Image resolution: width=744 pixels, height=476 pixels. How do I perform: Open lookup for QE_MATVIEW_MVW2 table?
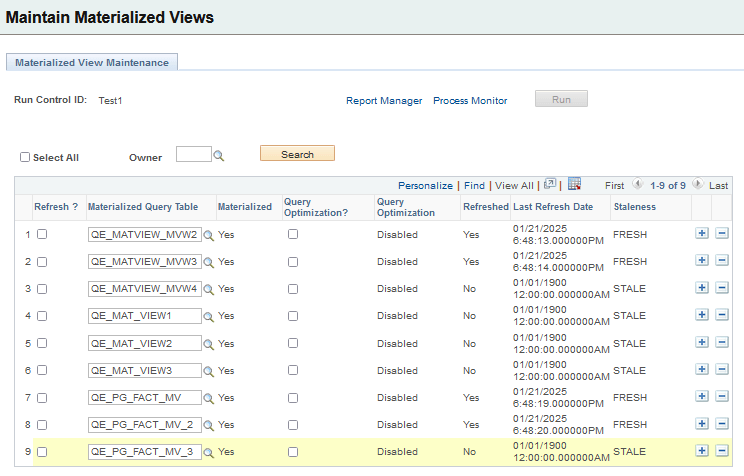pyautogui.click(x=208, y=235)
